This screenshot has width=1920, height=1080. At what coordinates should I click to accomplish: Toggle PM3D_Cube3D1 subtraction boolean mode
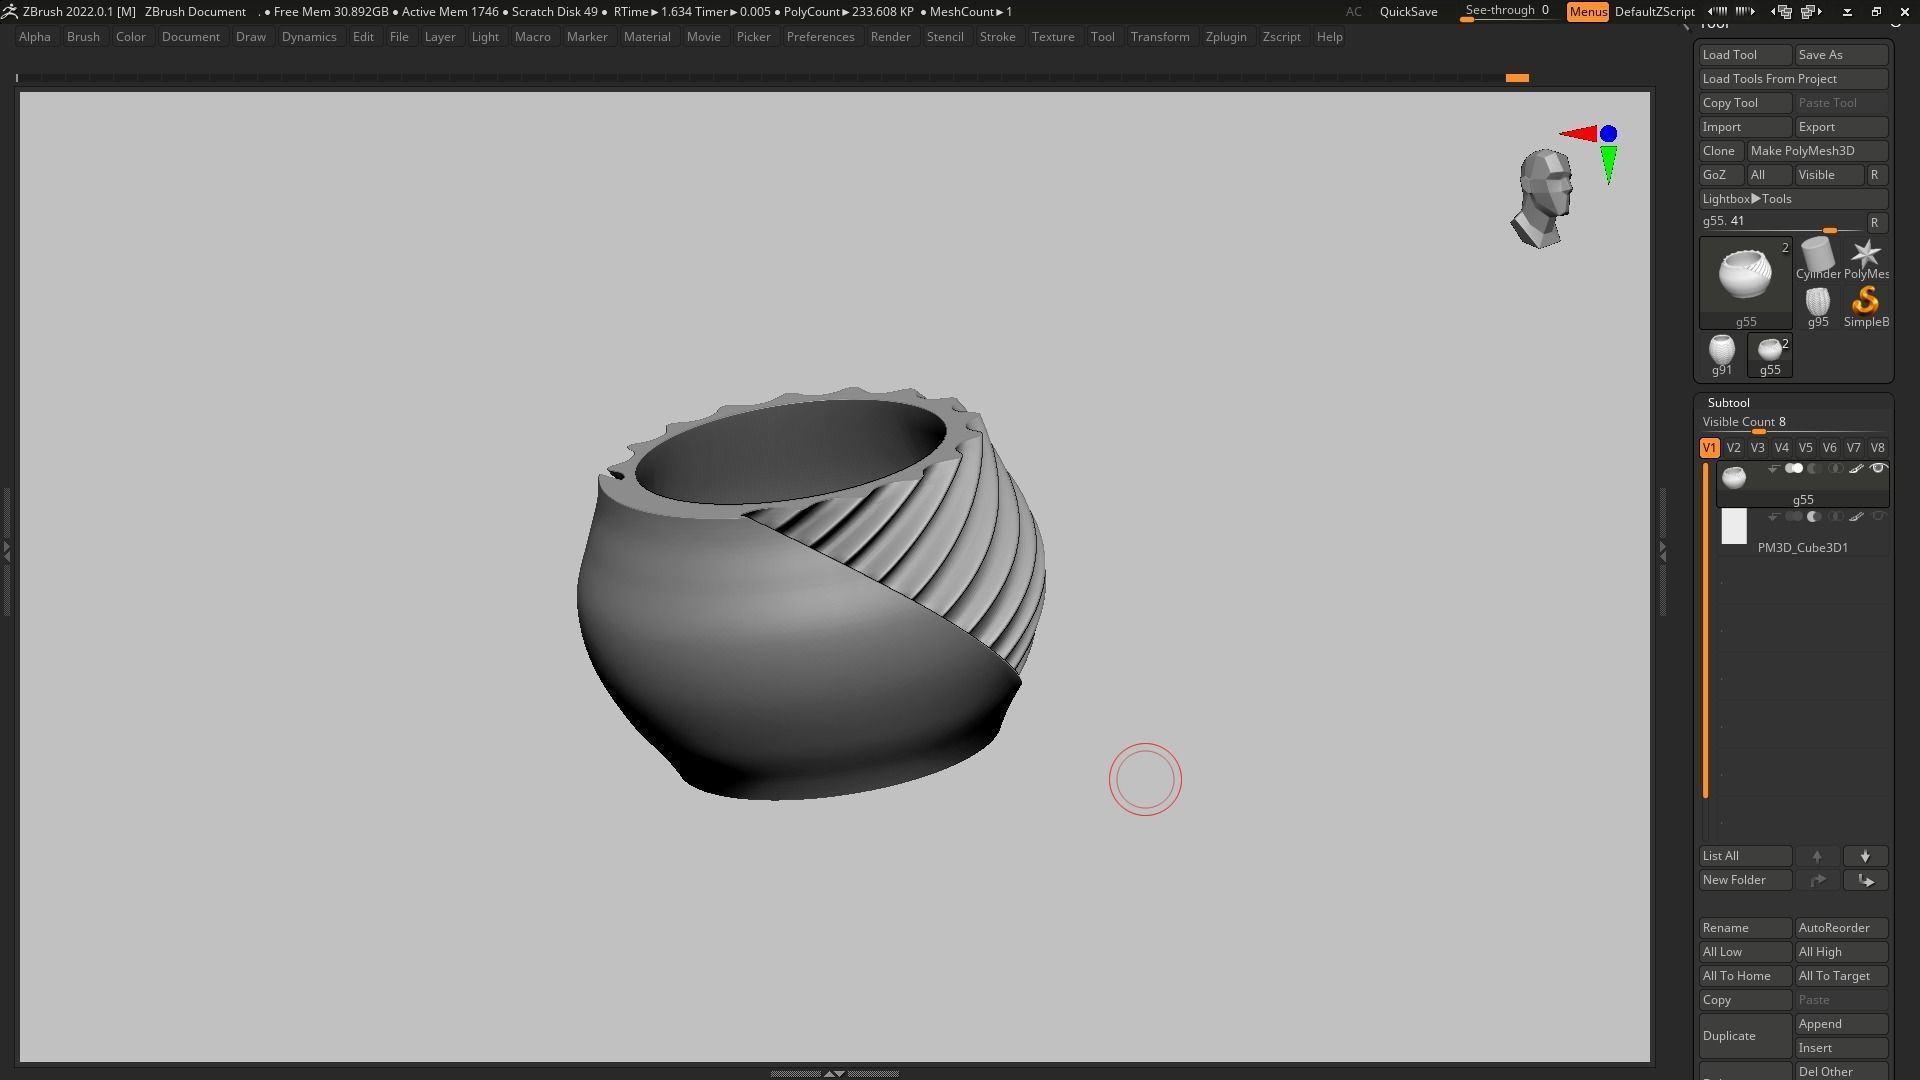[x=1814, y=516]
